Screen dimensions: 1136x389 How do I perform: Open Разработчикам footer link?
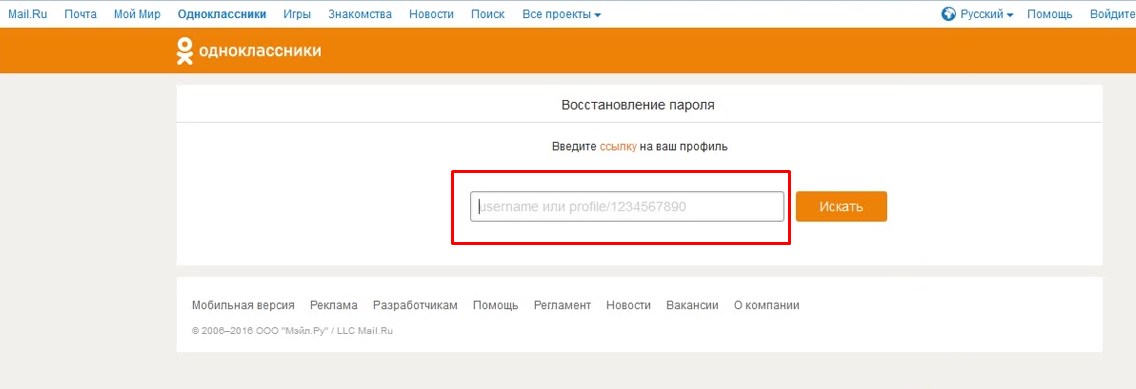point(415,306)
